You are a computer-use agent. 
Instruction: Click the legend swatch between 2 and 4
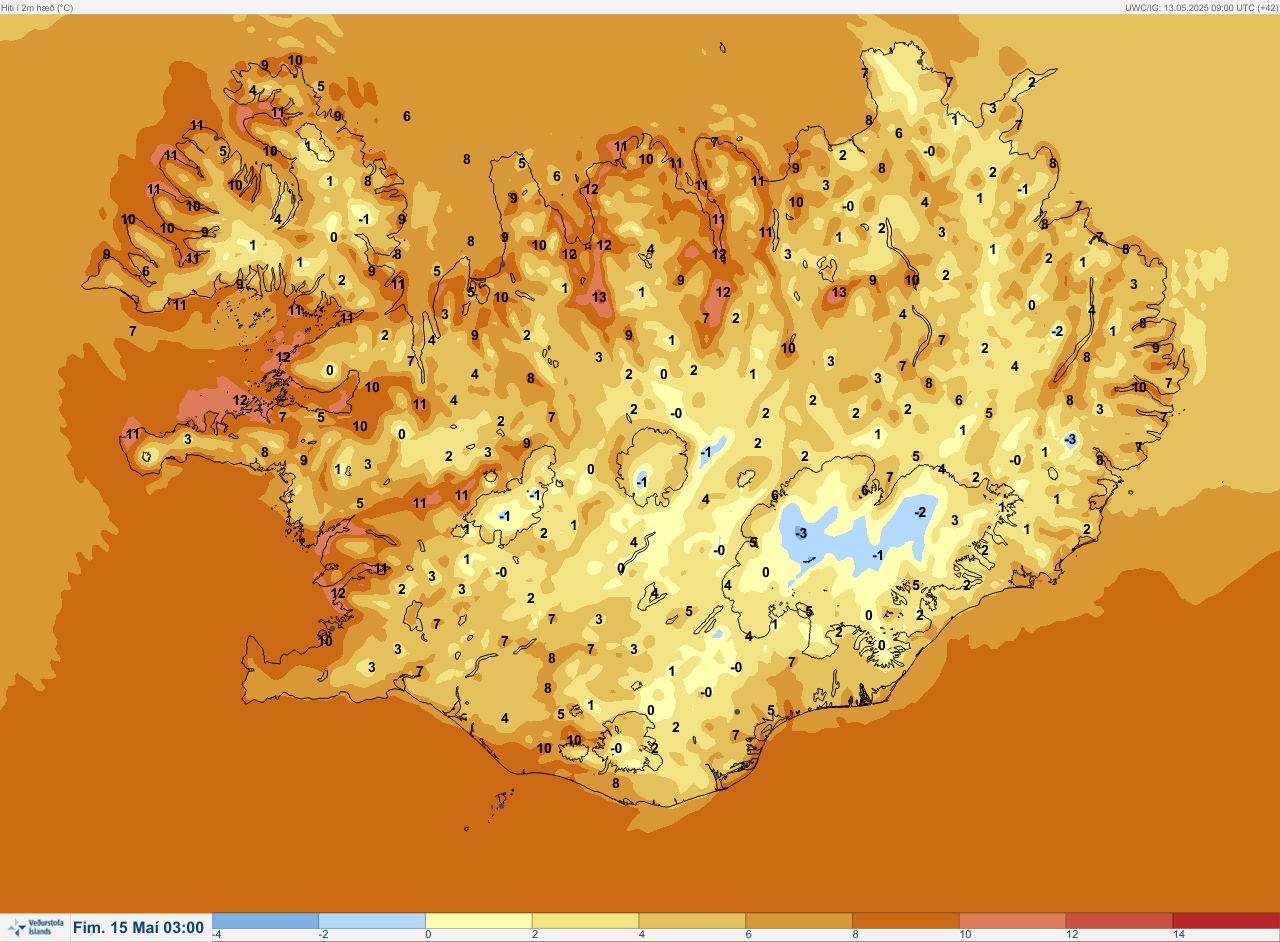click(x=585, y=921)
